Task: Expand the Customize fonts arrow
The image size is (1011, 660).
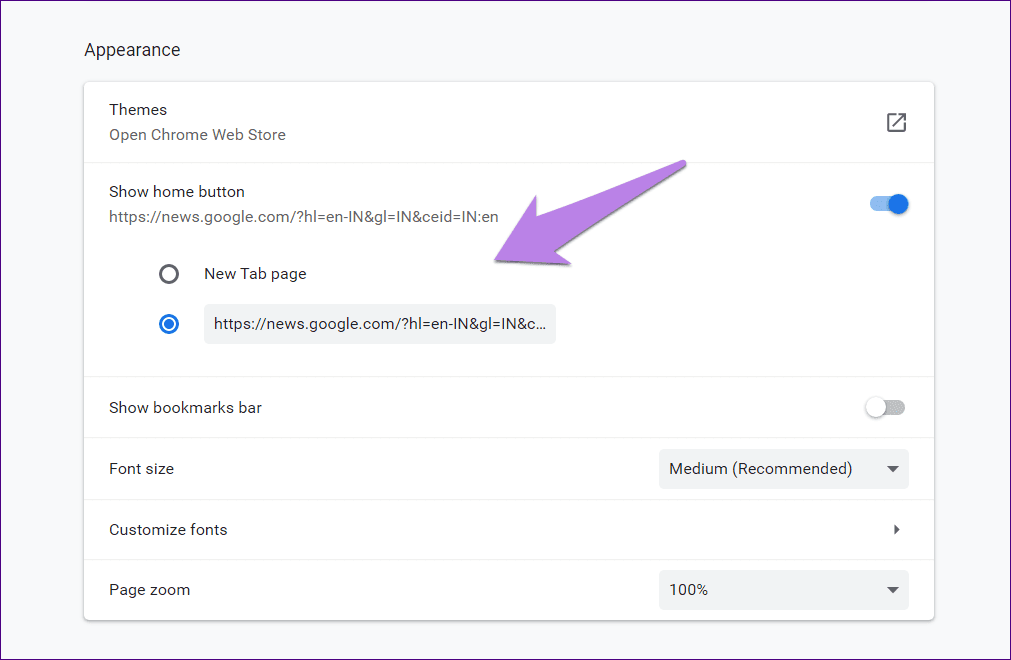Action: pyautogui.click(x=896, y=530)
